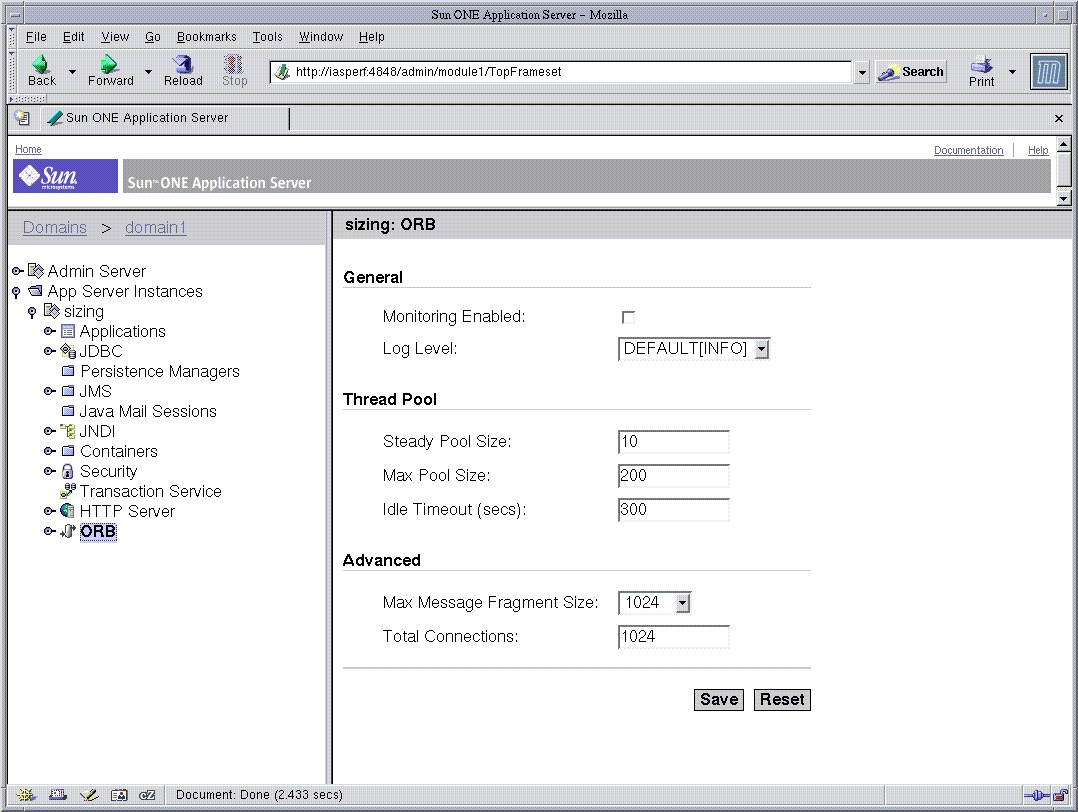Open the Back button history dropdown arrow
Viewport: 1078px width, 812px height.
[72, 72]
